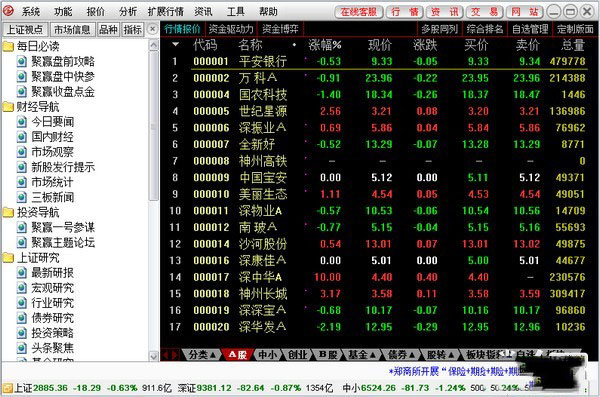
Task: Click the 交易 button
Action: pos(485,12)
